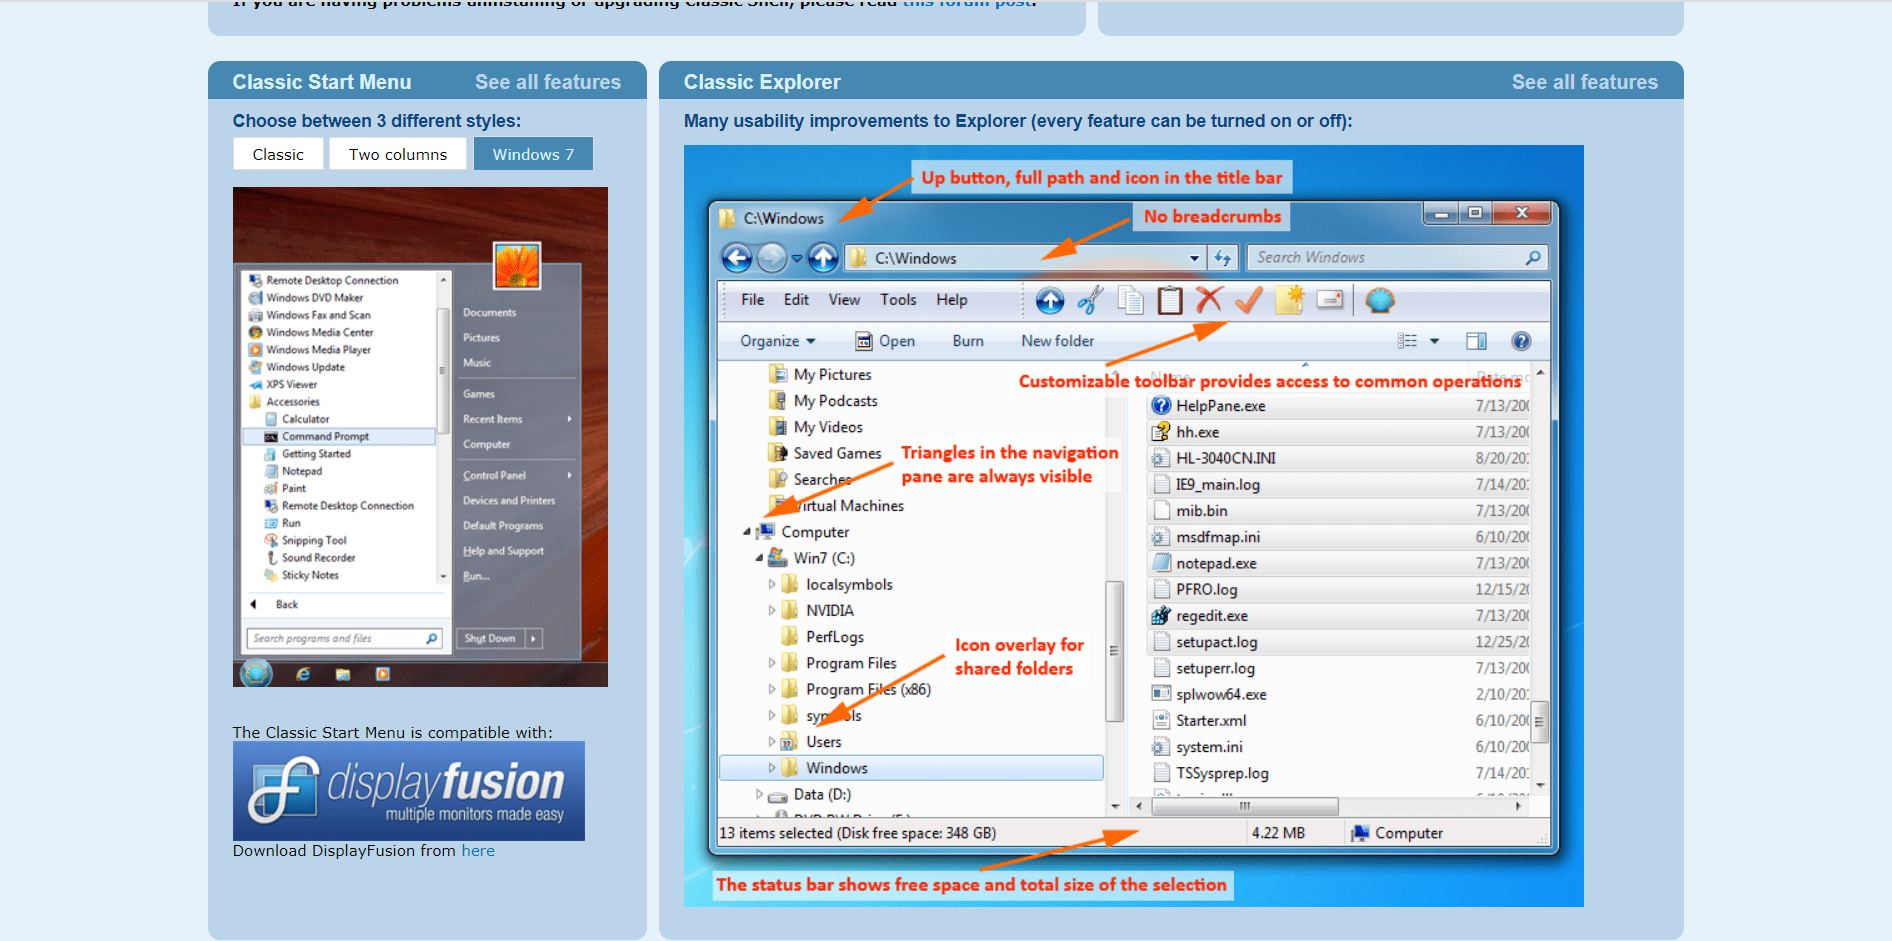The width and height of the screenshot is (1892, 941).
Task: Expand the localsymbols folder triangle
Action: [x=771, y=584]
